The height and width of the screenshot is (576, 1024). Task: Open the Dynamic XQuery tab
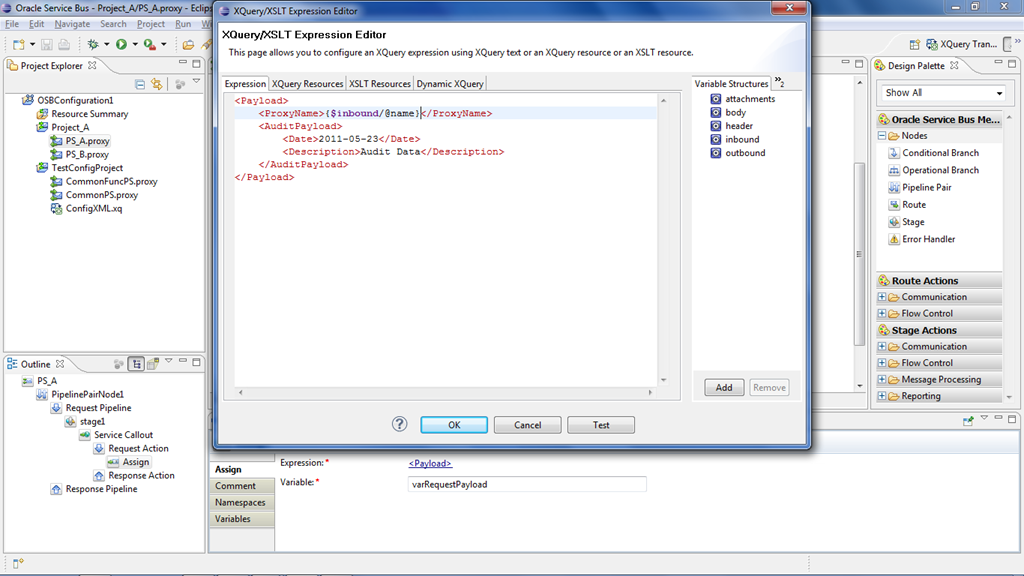pyautogui.click(x=449, y=84)
